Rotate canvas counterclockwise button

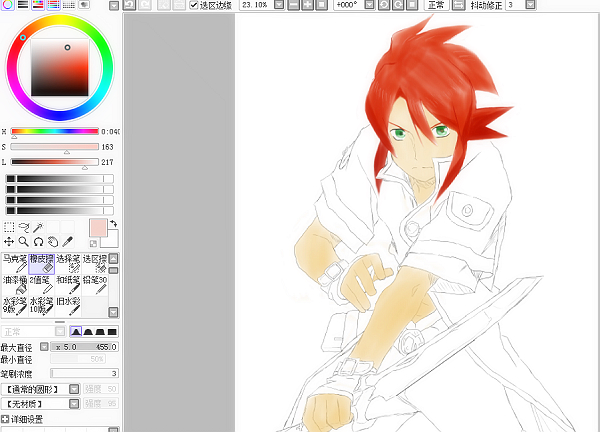(x=383, y=5)
